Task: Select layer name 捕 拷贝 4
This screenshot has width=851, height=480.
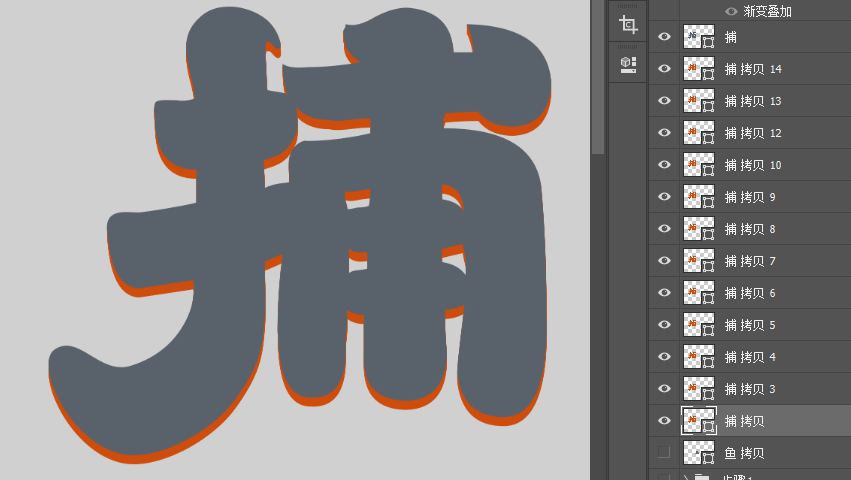Action: [750, 357]
